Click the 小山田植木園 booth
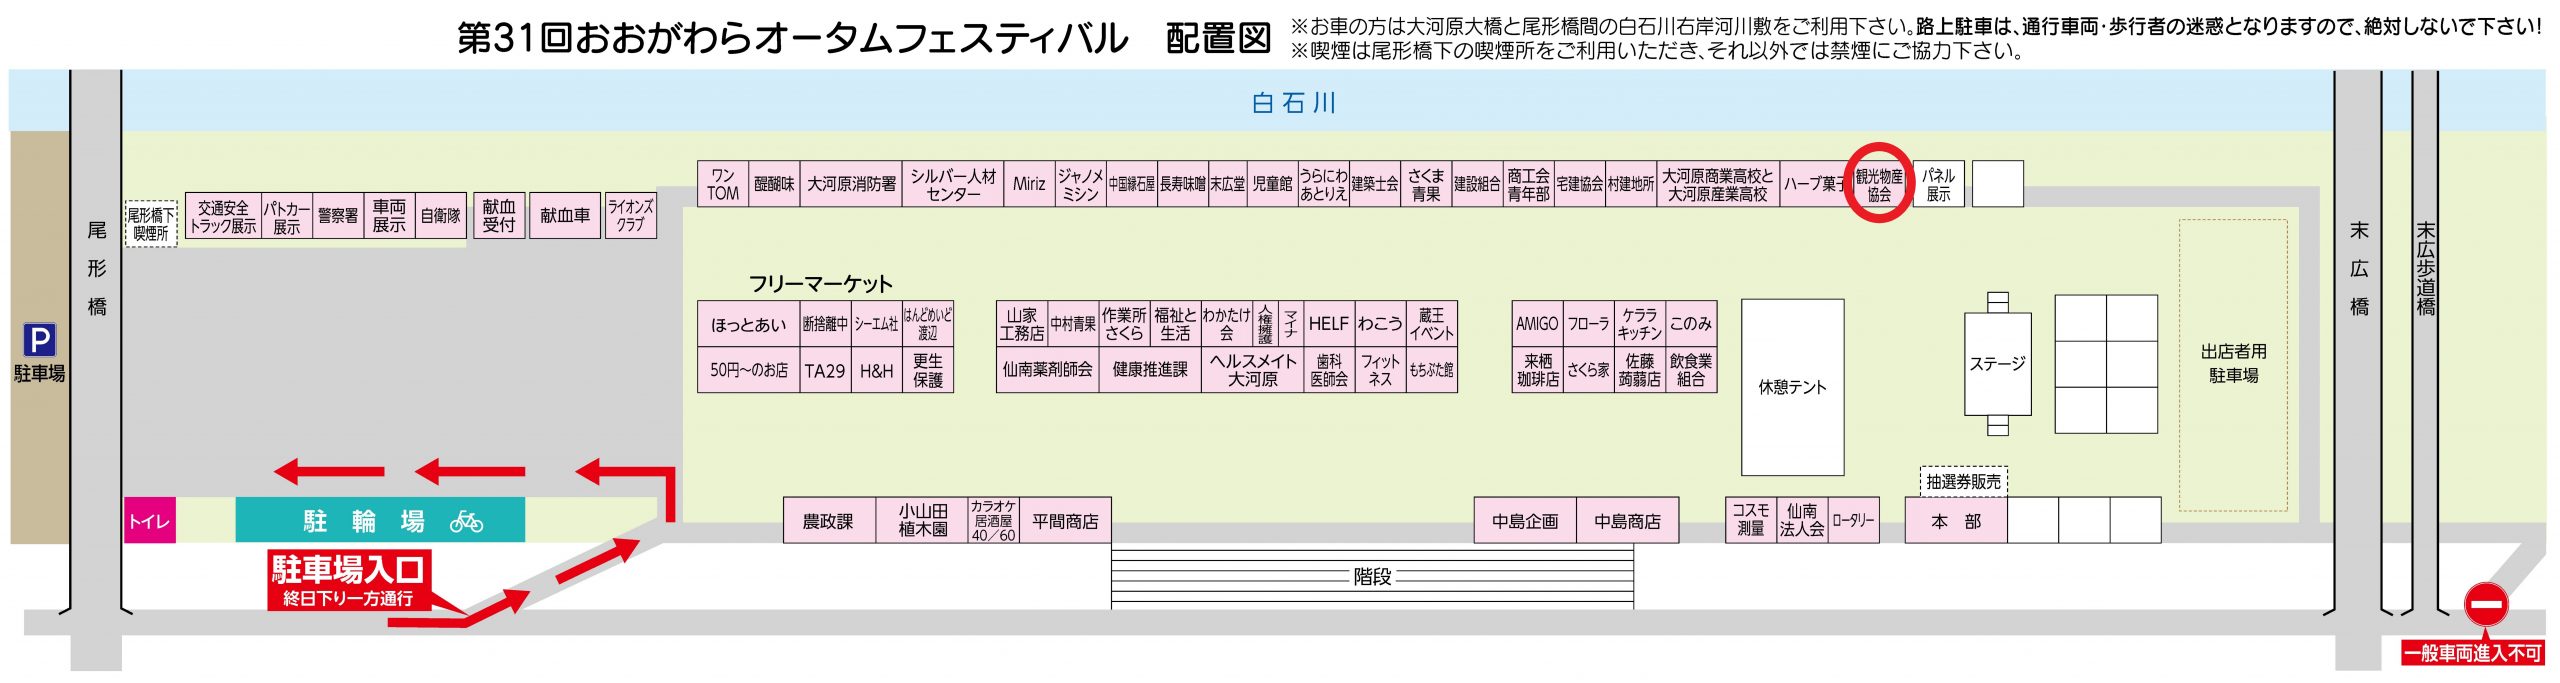 click(922, 520)
